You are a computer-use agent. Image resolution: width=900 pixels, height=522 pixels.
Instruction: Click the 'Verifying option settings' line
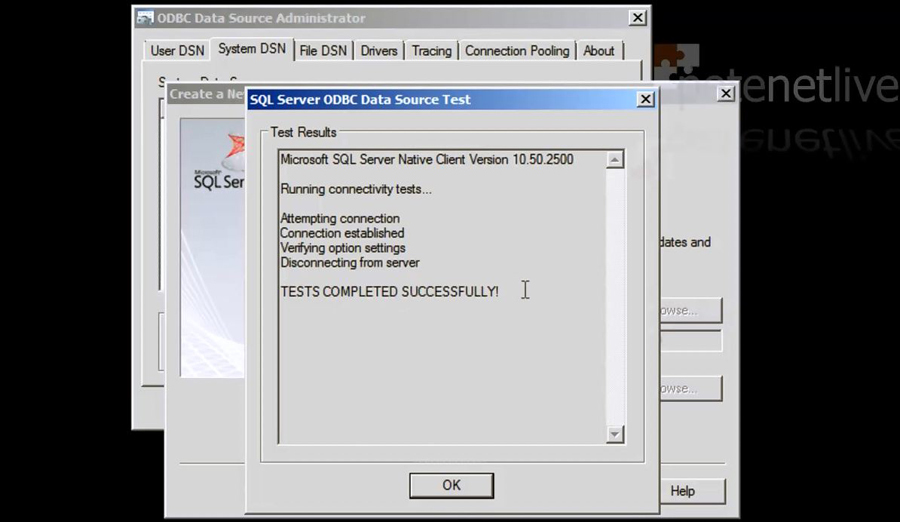click(343, 248)
